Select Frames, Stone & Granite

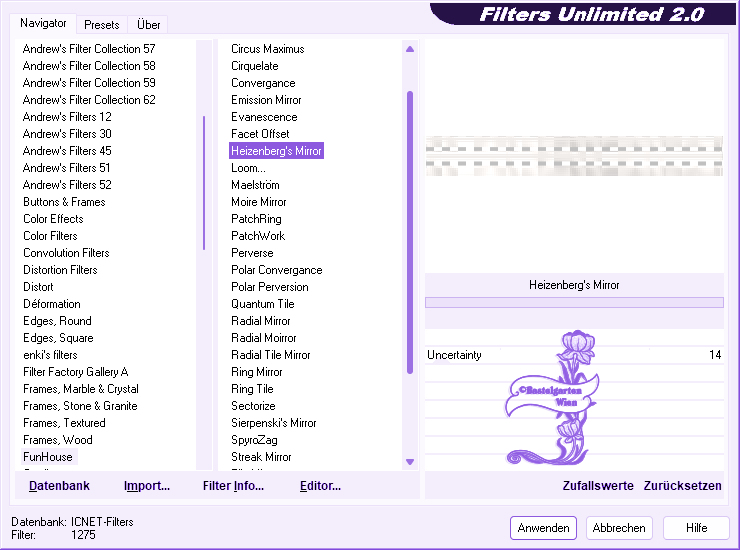tap(80, 406)
